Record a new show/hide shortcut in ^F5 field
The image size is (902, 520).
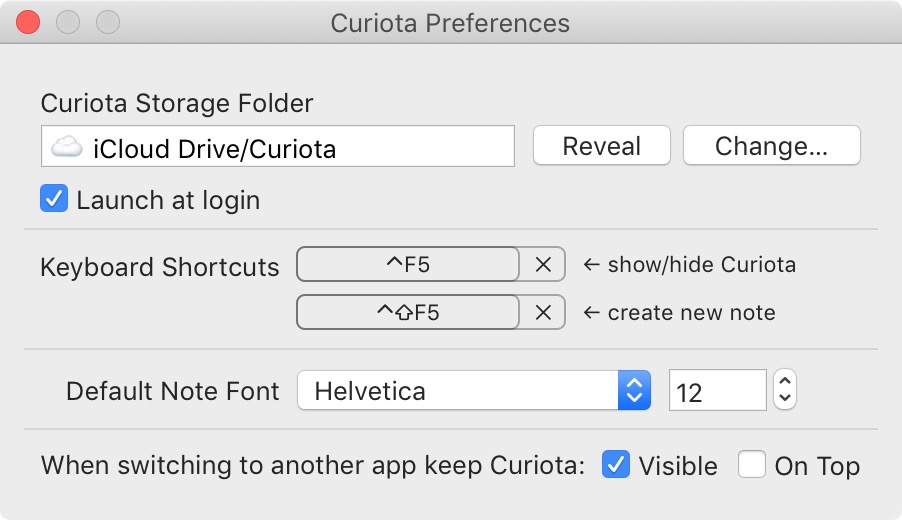408,265
